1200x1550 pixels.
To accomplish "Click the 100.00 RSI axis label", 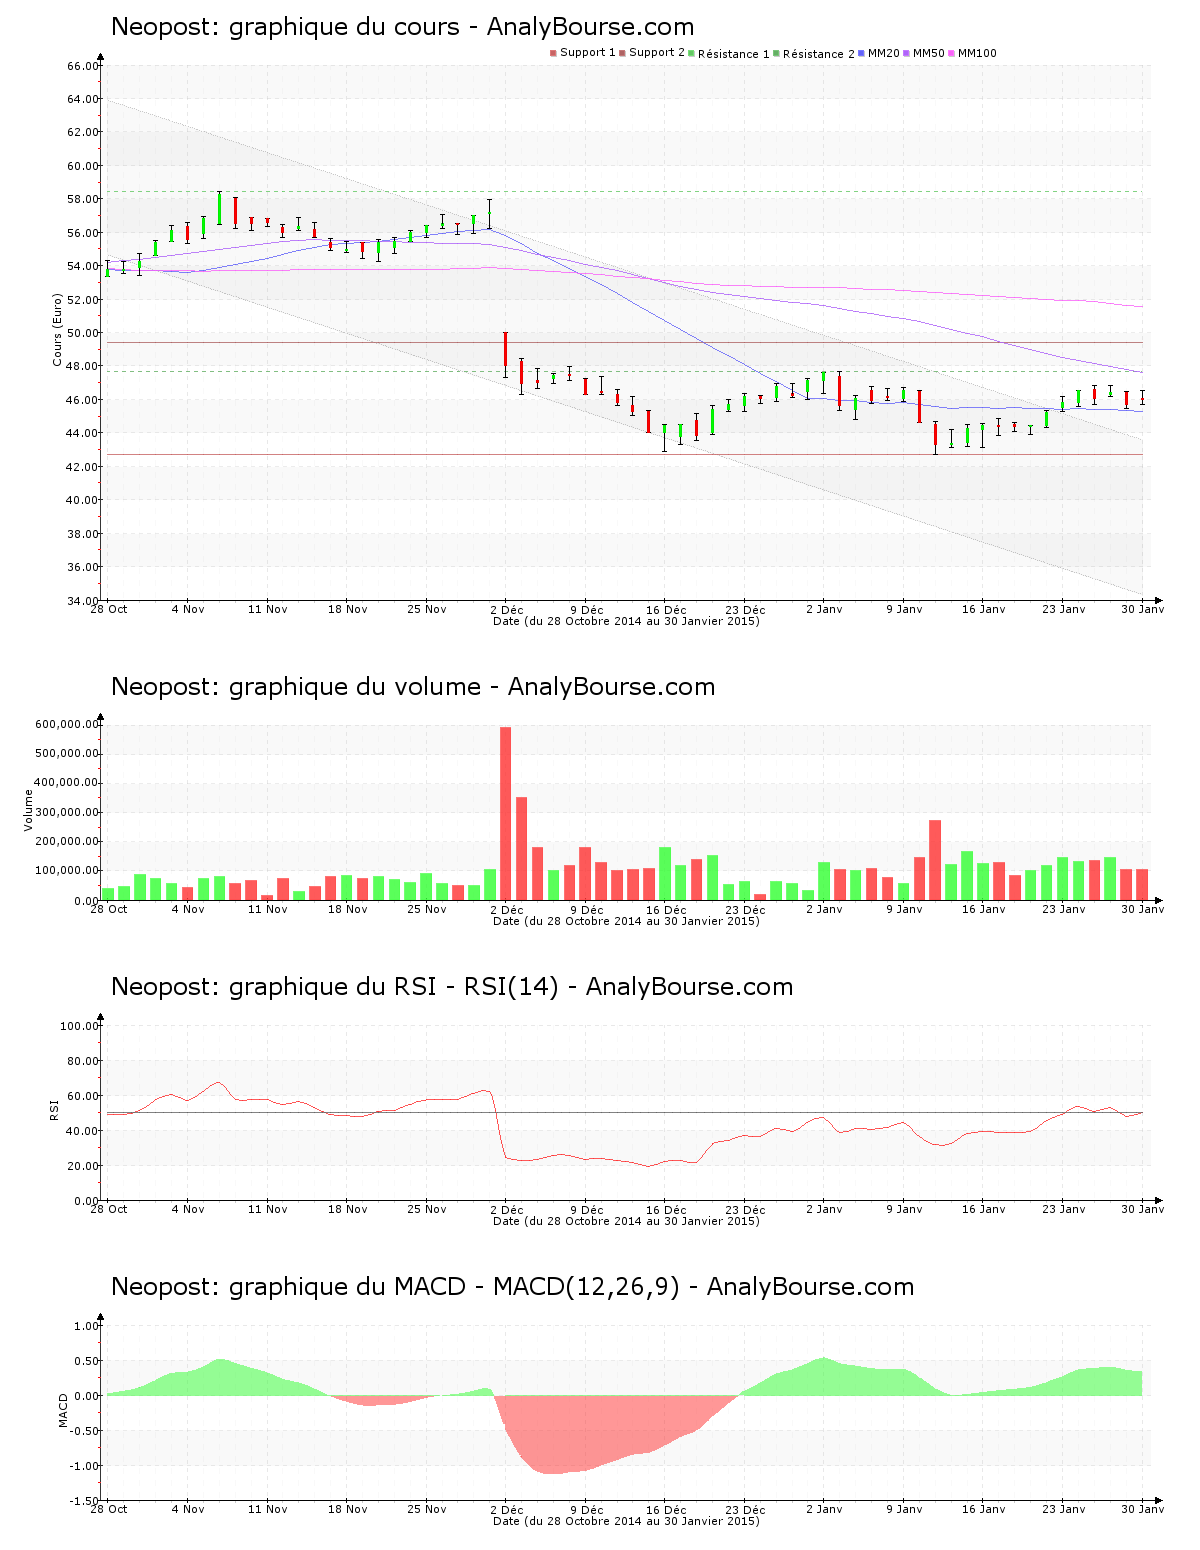I will [80, 1026].
